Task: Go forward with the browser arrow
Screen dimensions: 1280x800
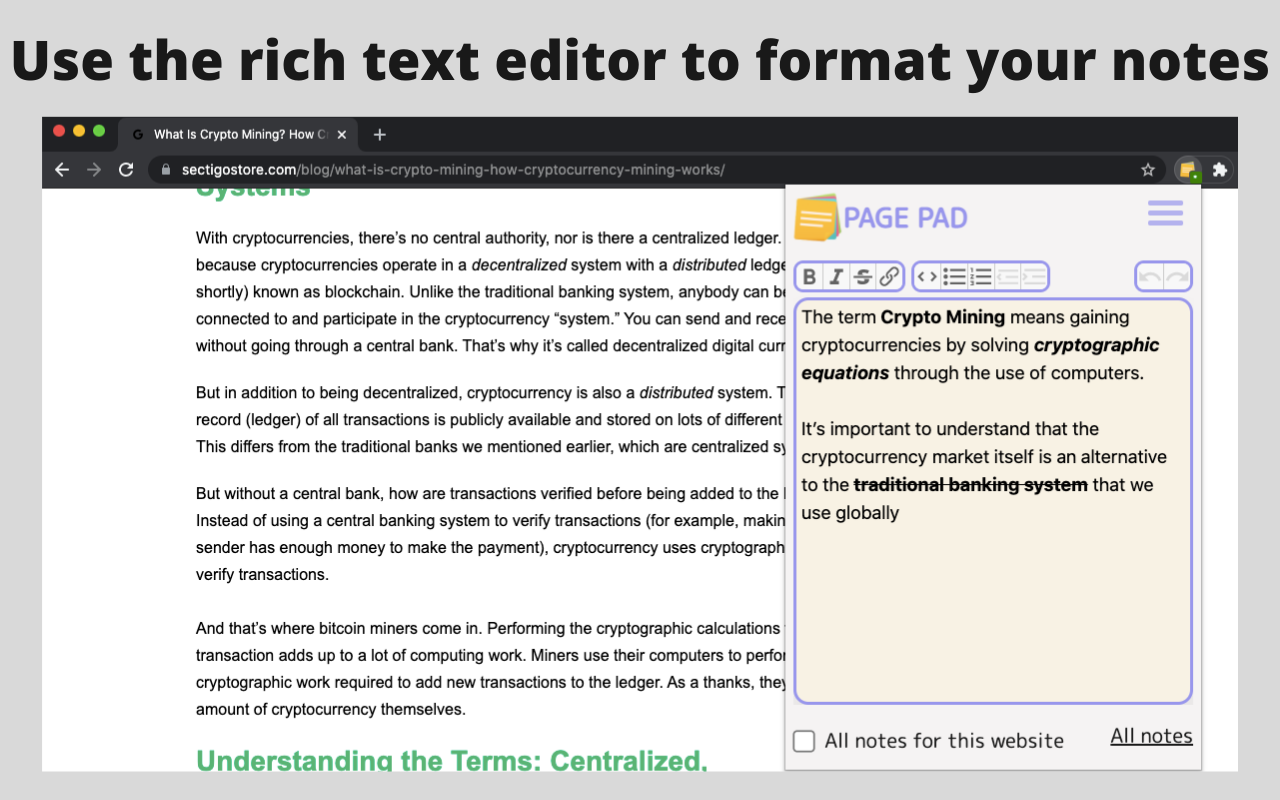Action: click(94, 170)
